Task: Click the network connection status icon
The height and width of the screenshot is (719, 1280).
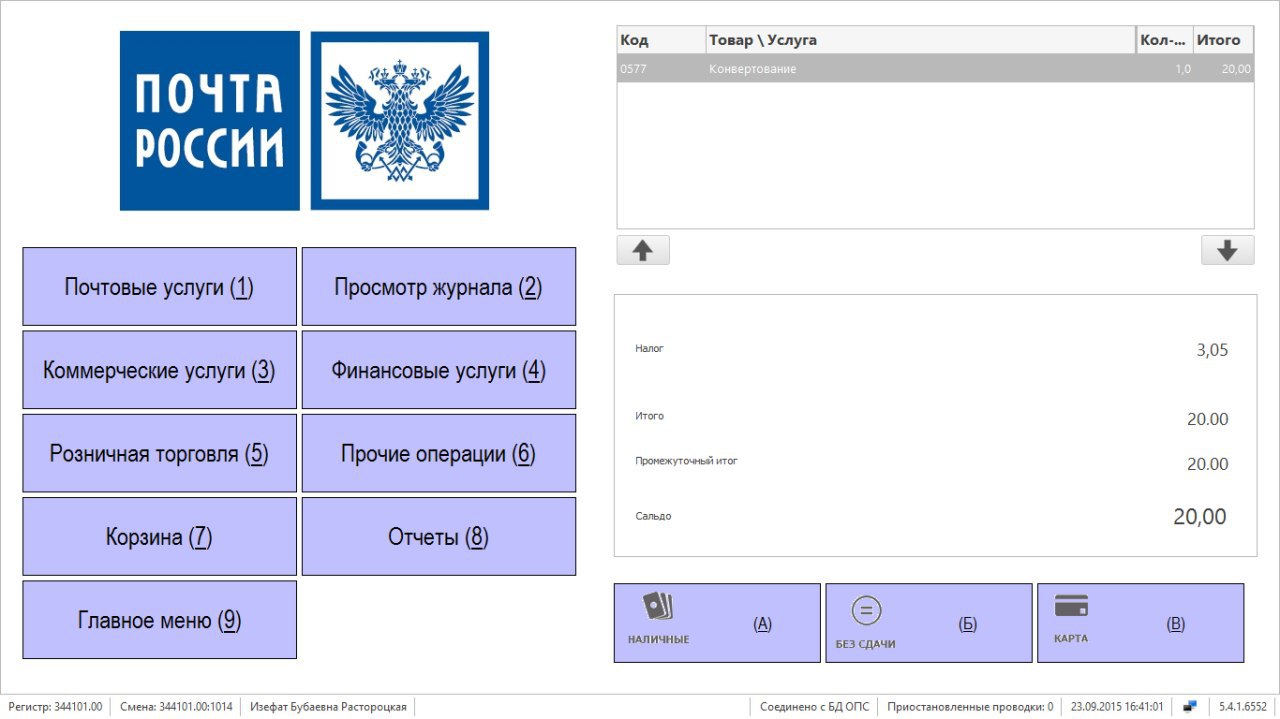Action: coord(1190,707)
